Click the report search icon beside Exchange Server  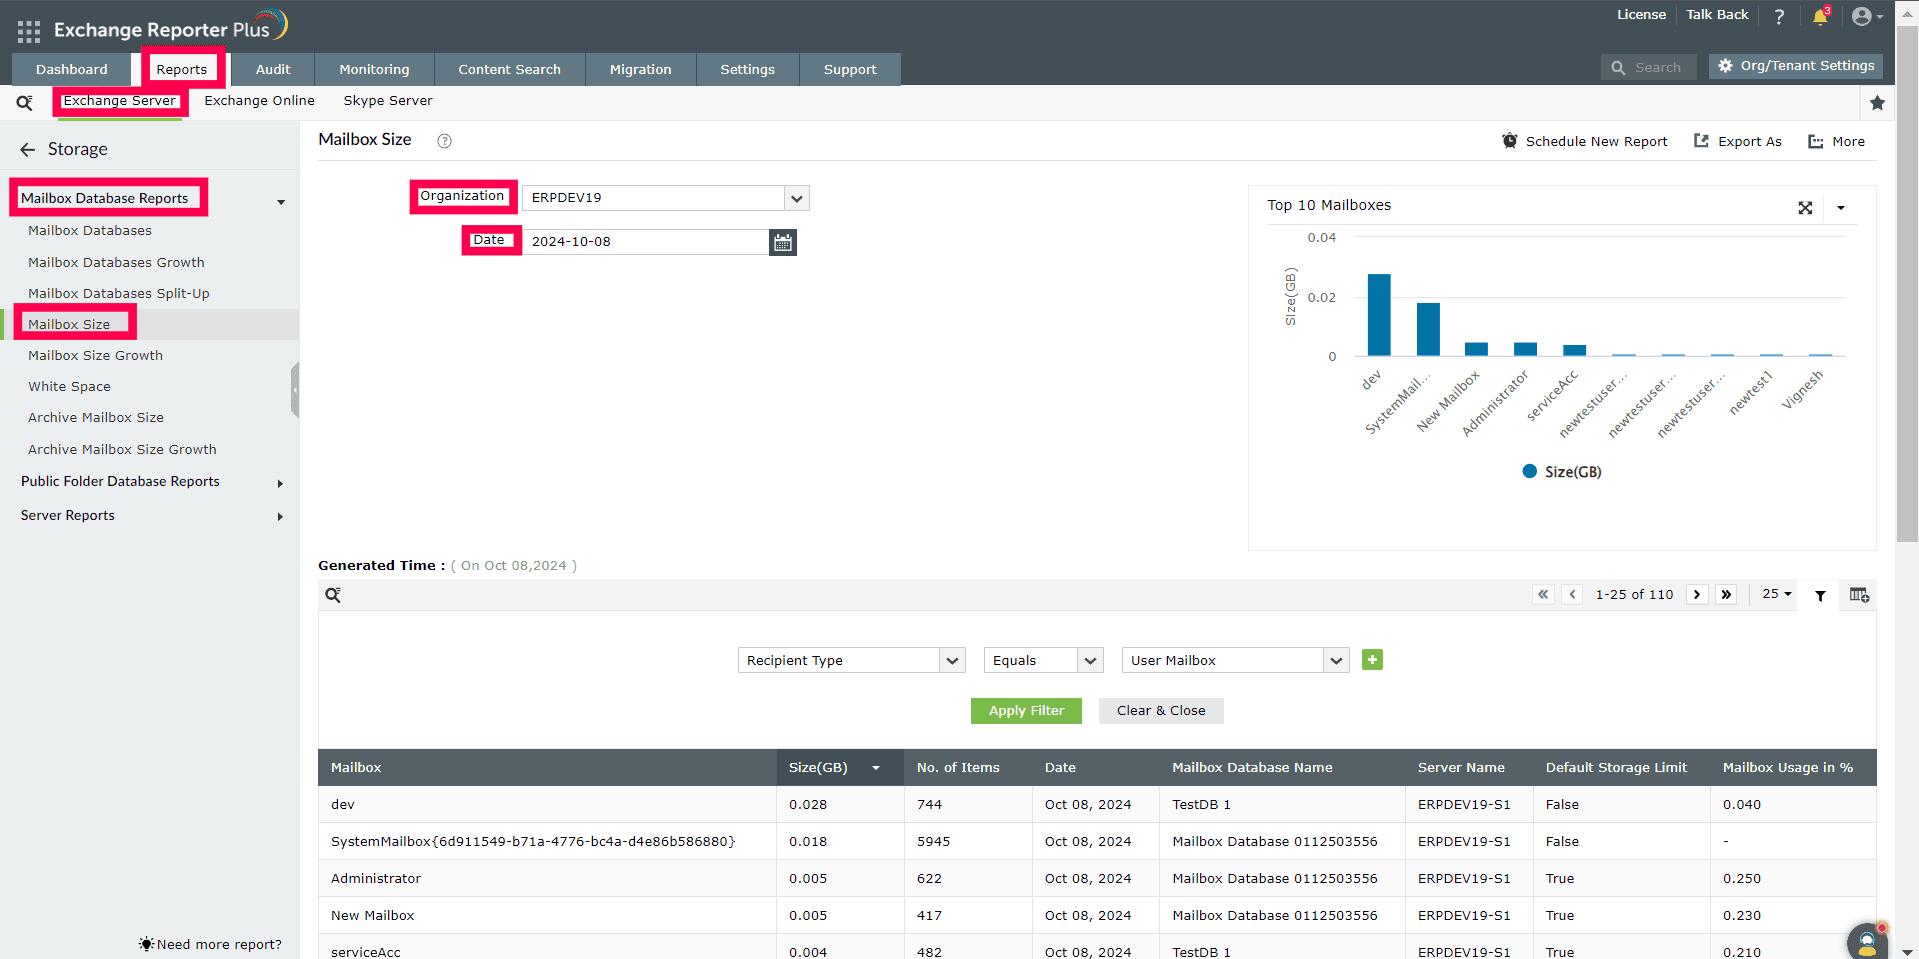coord(25,102)
